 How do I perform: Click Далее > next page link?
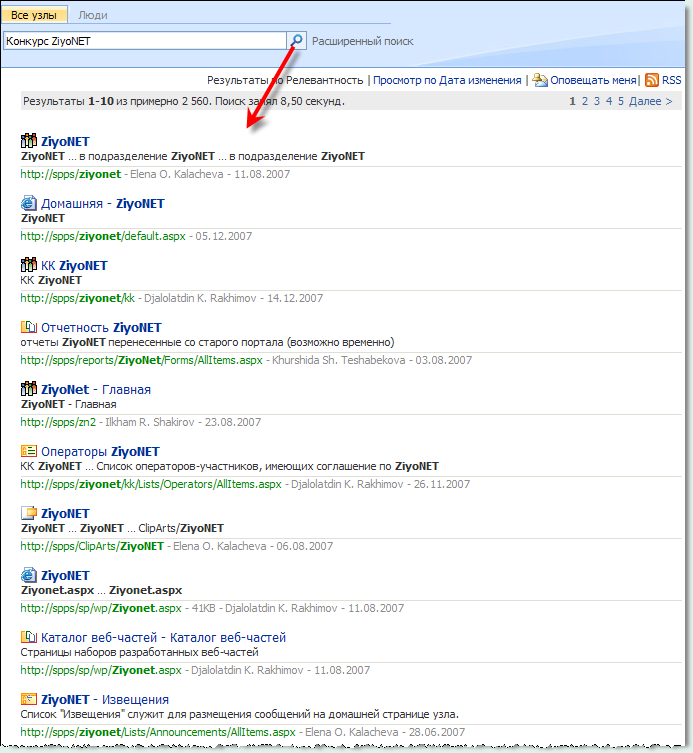pos(650,101)
